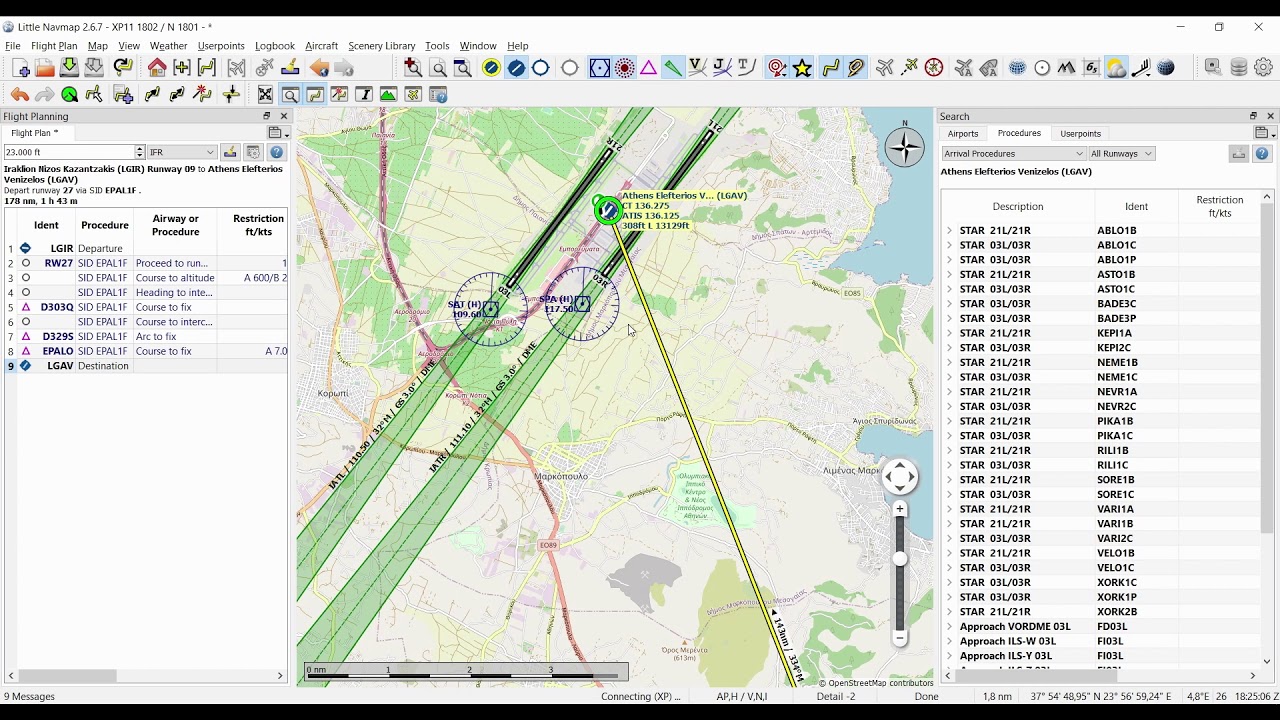Image resolution: width=1280 pixels, height=720 pixels.
Task: Select the EPALO waypoint row
Action: coord(146,351)
